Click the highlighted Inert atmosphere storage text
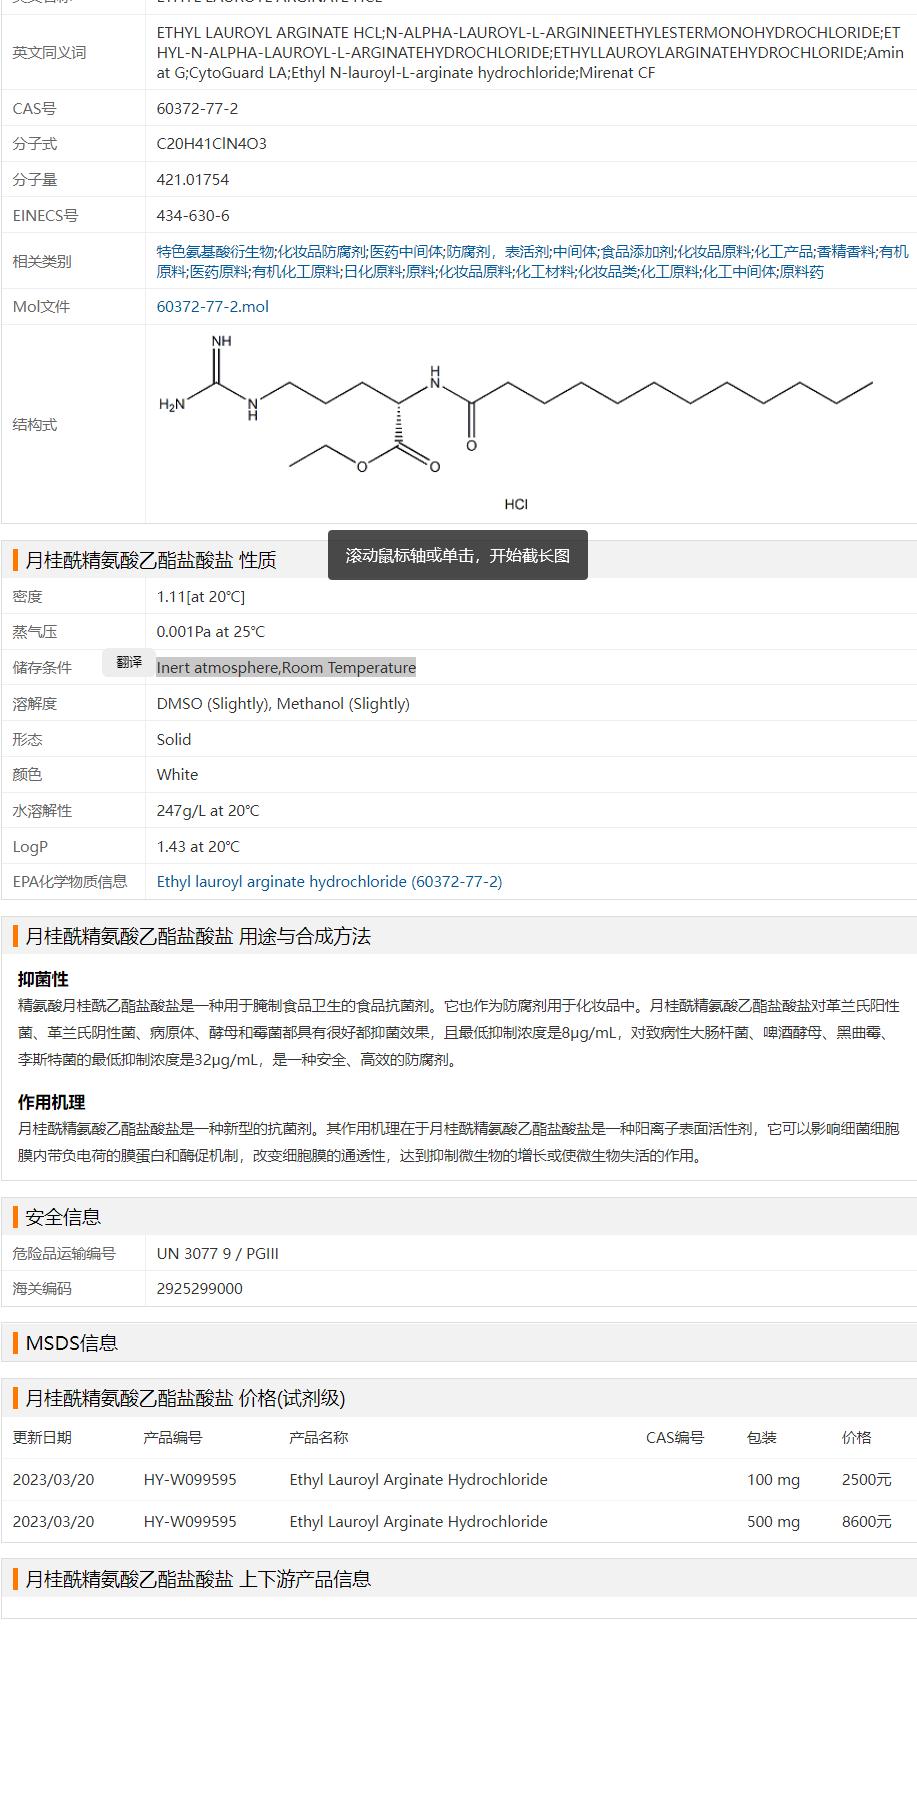The width and height of the screenshot is (917, 1807). pyautogui.click(x=286, y=668)
